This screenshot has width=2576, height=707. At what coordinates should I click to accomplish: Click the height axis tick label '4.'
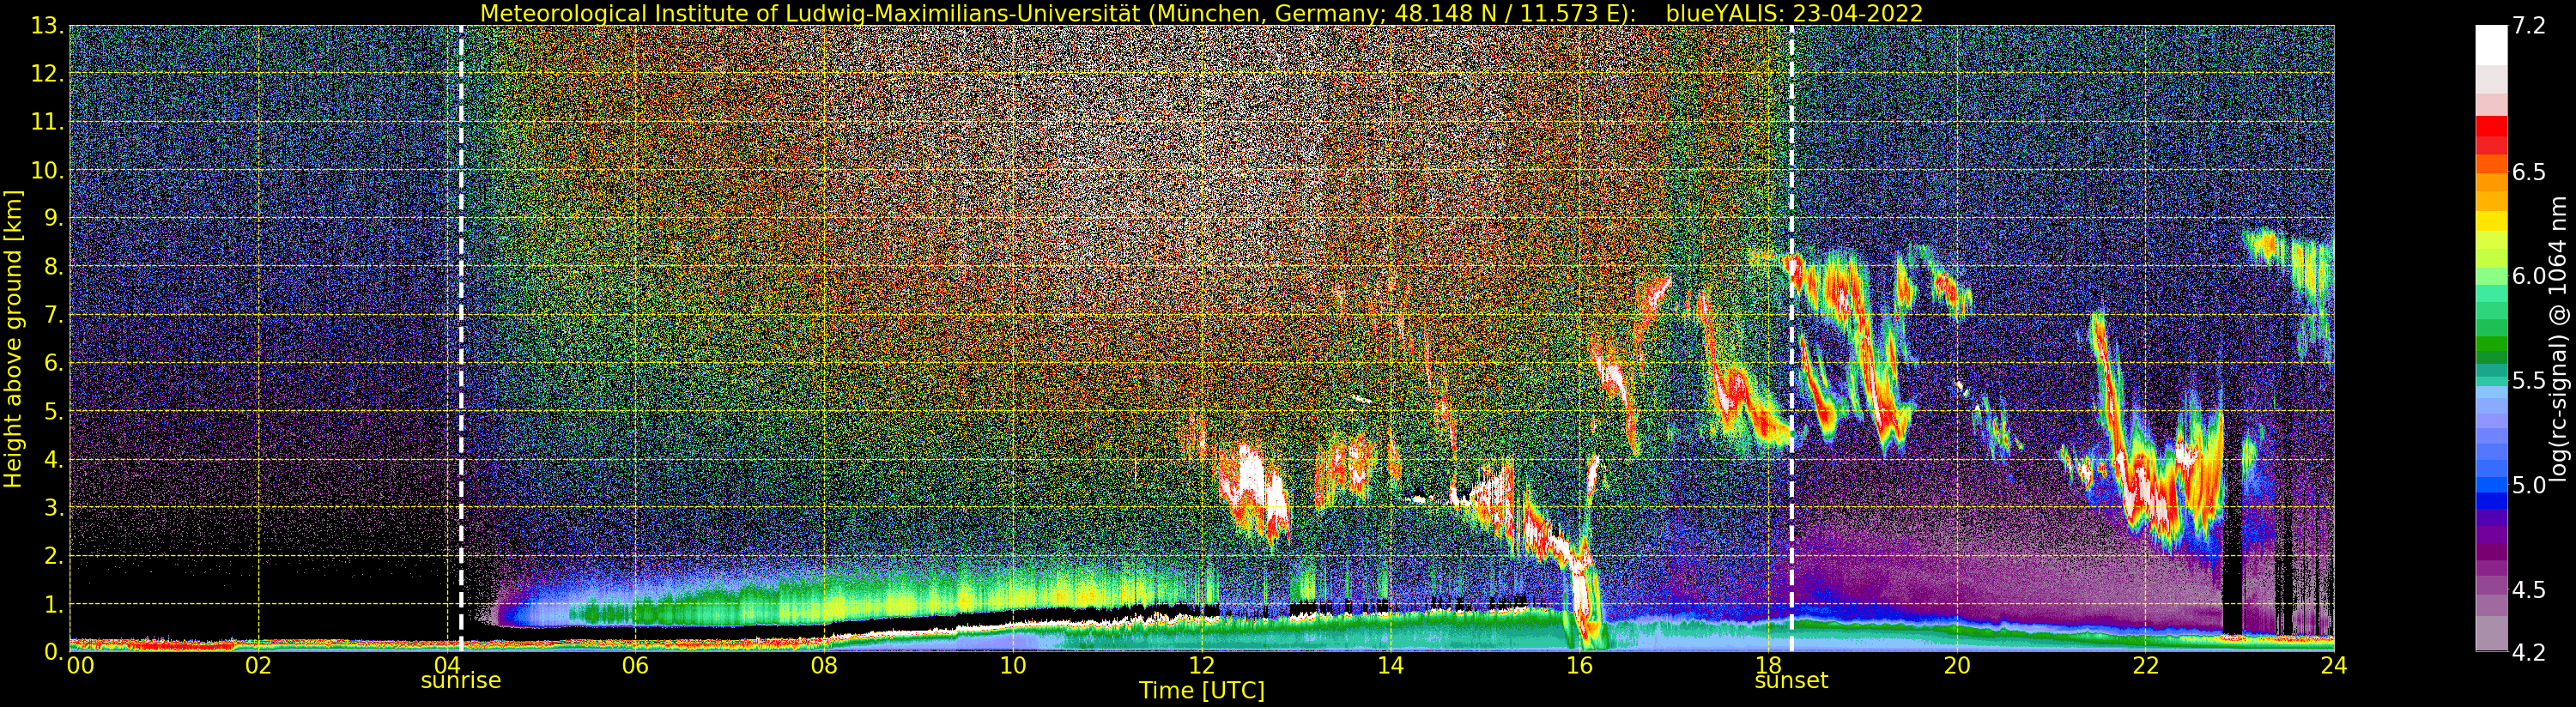tap(53, 459)
